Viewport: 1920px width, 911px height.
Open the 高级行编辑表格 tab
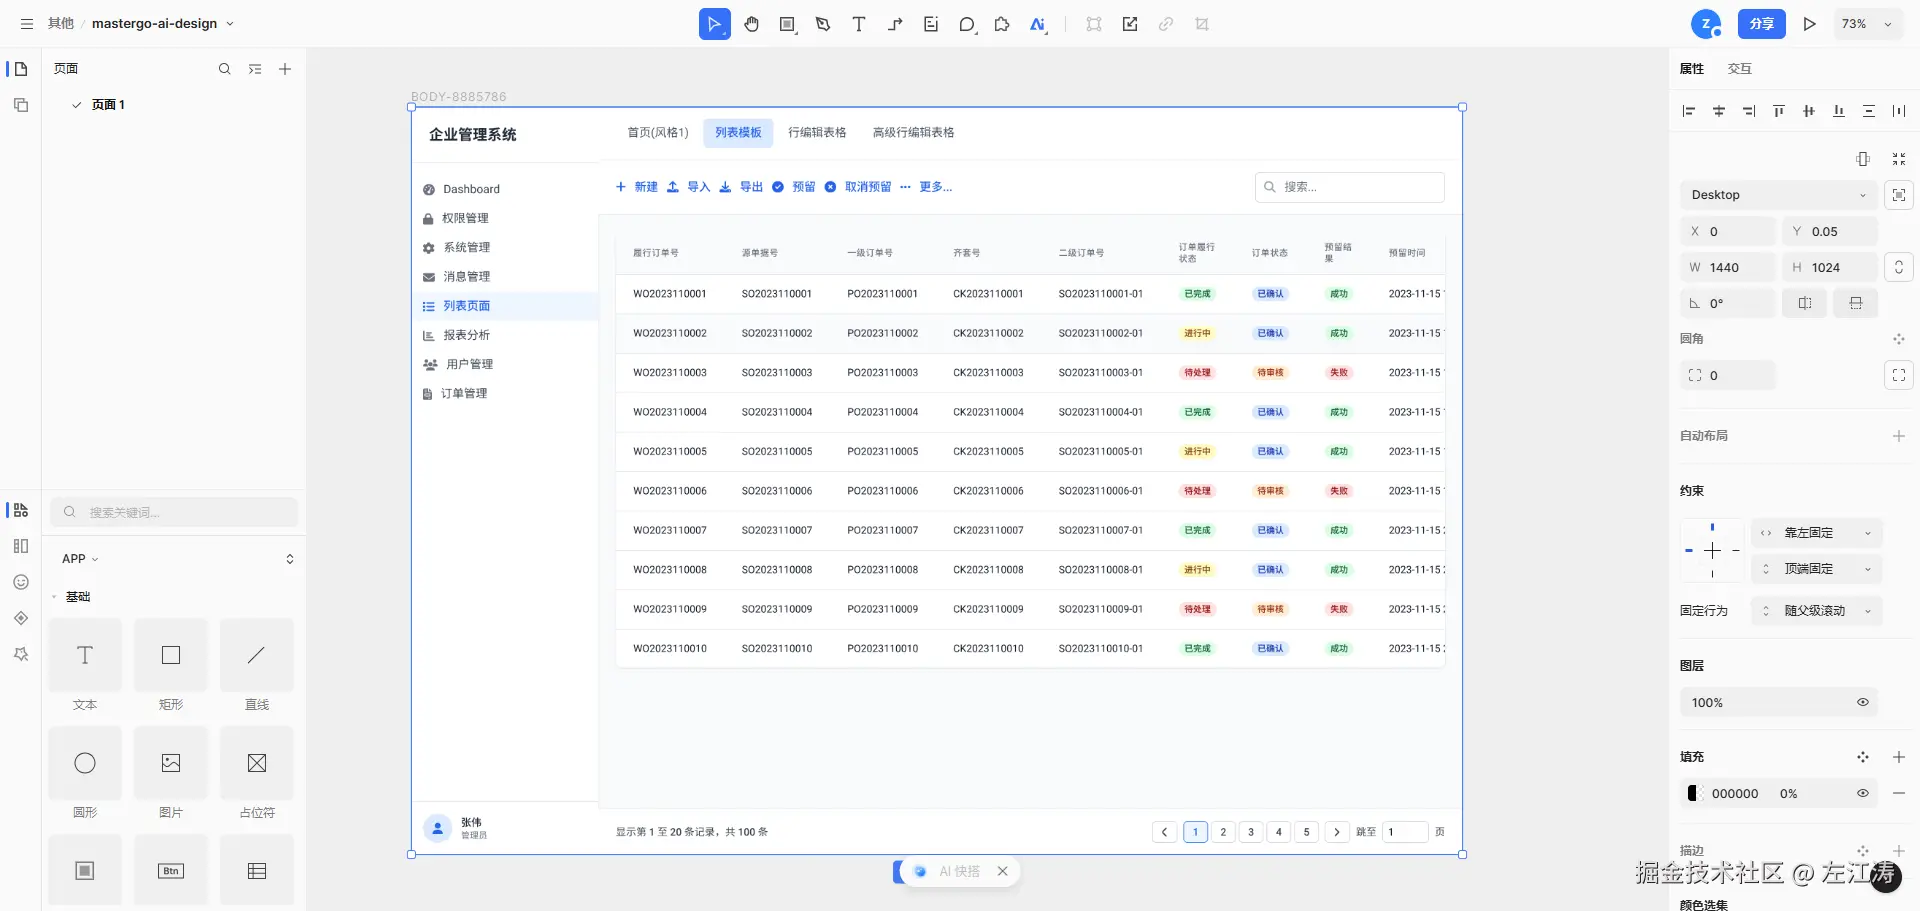914,133
